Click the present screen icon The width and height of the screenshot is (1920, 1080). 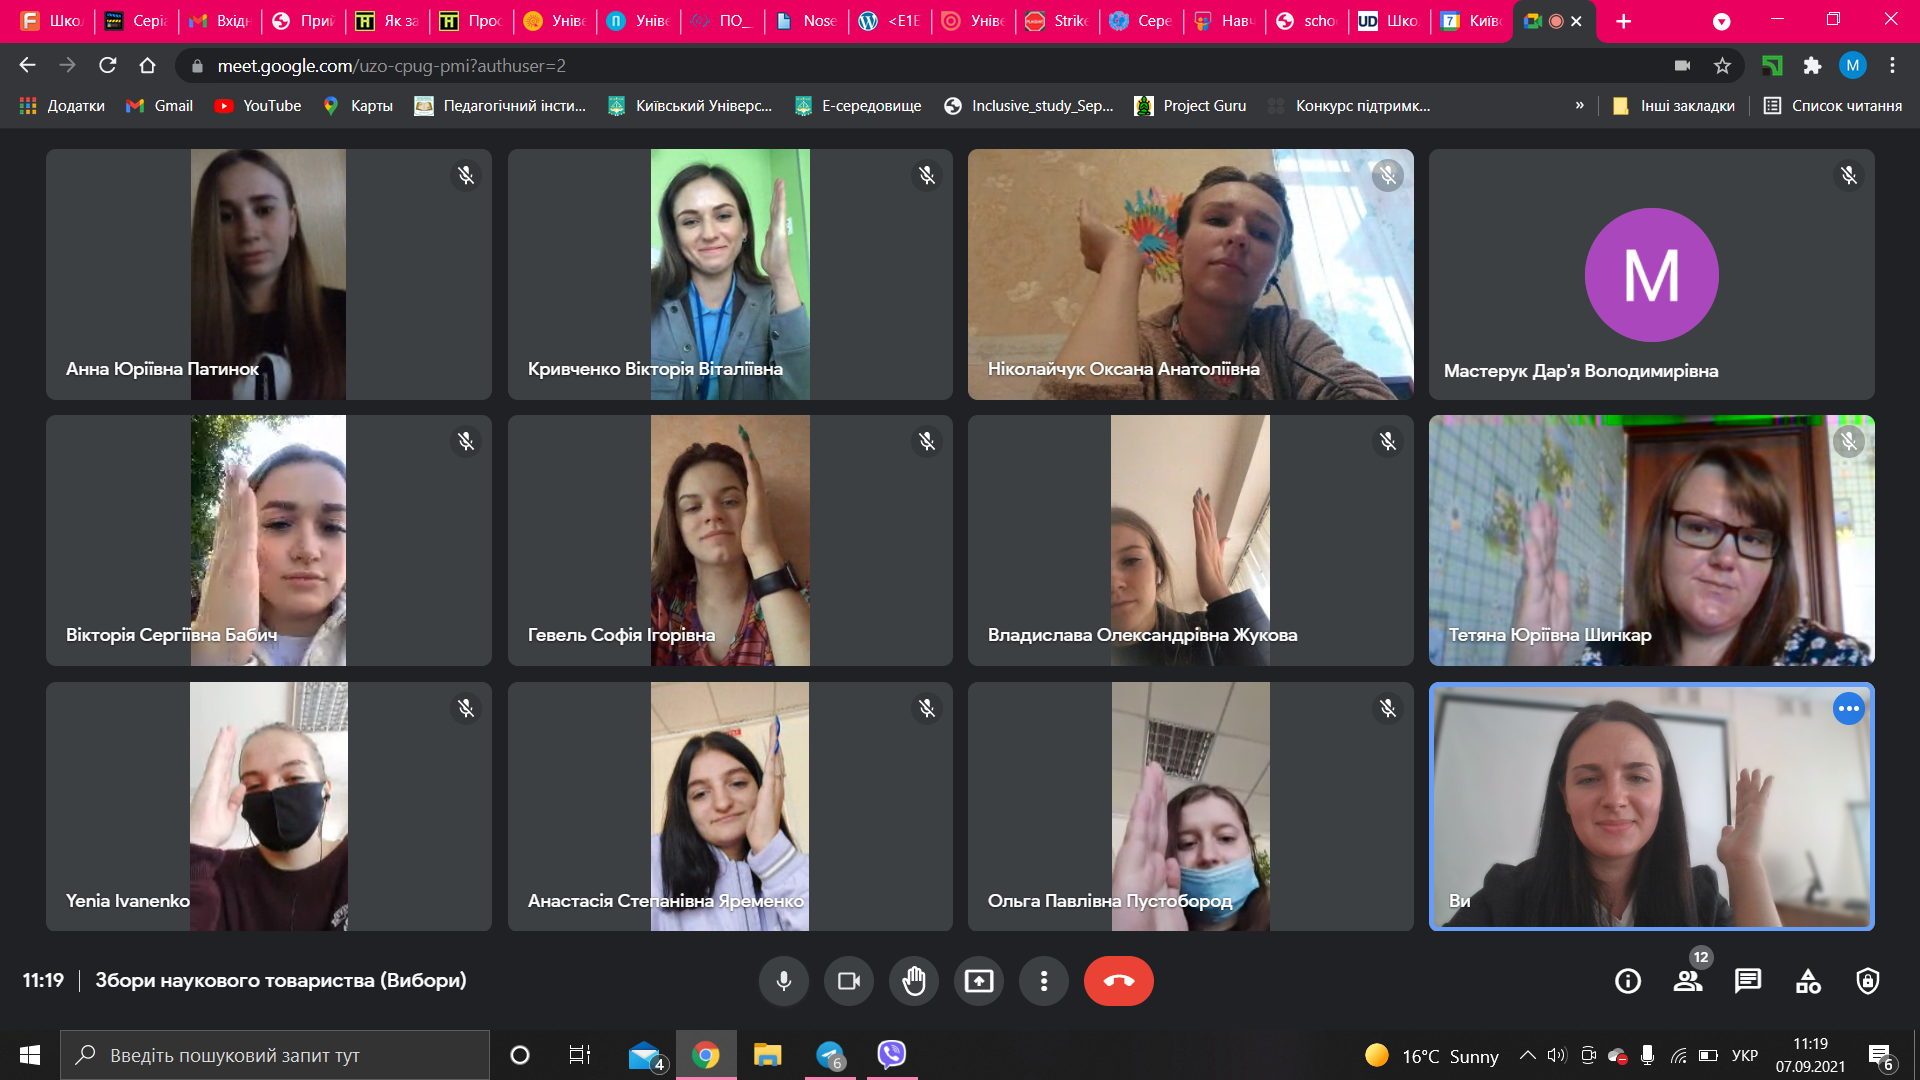(978, 981)
